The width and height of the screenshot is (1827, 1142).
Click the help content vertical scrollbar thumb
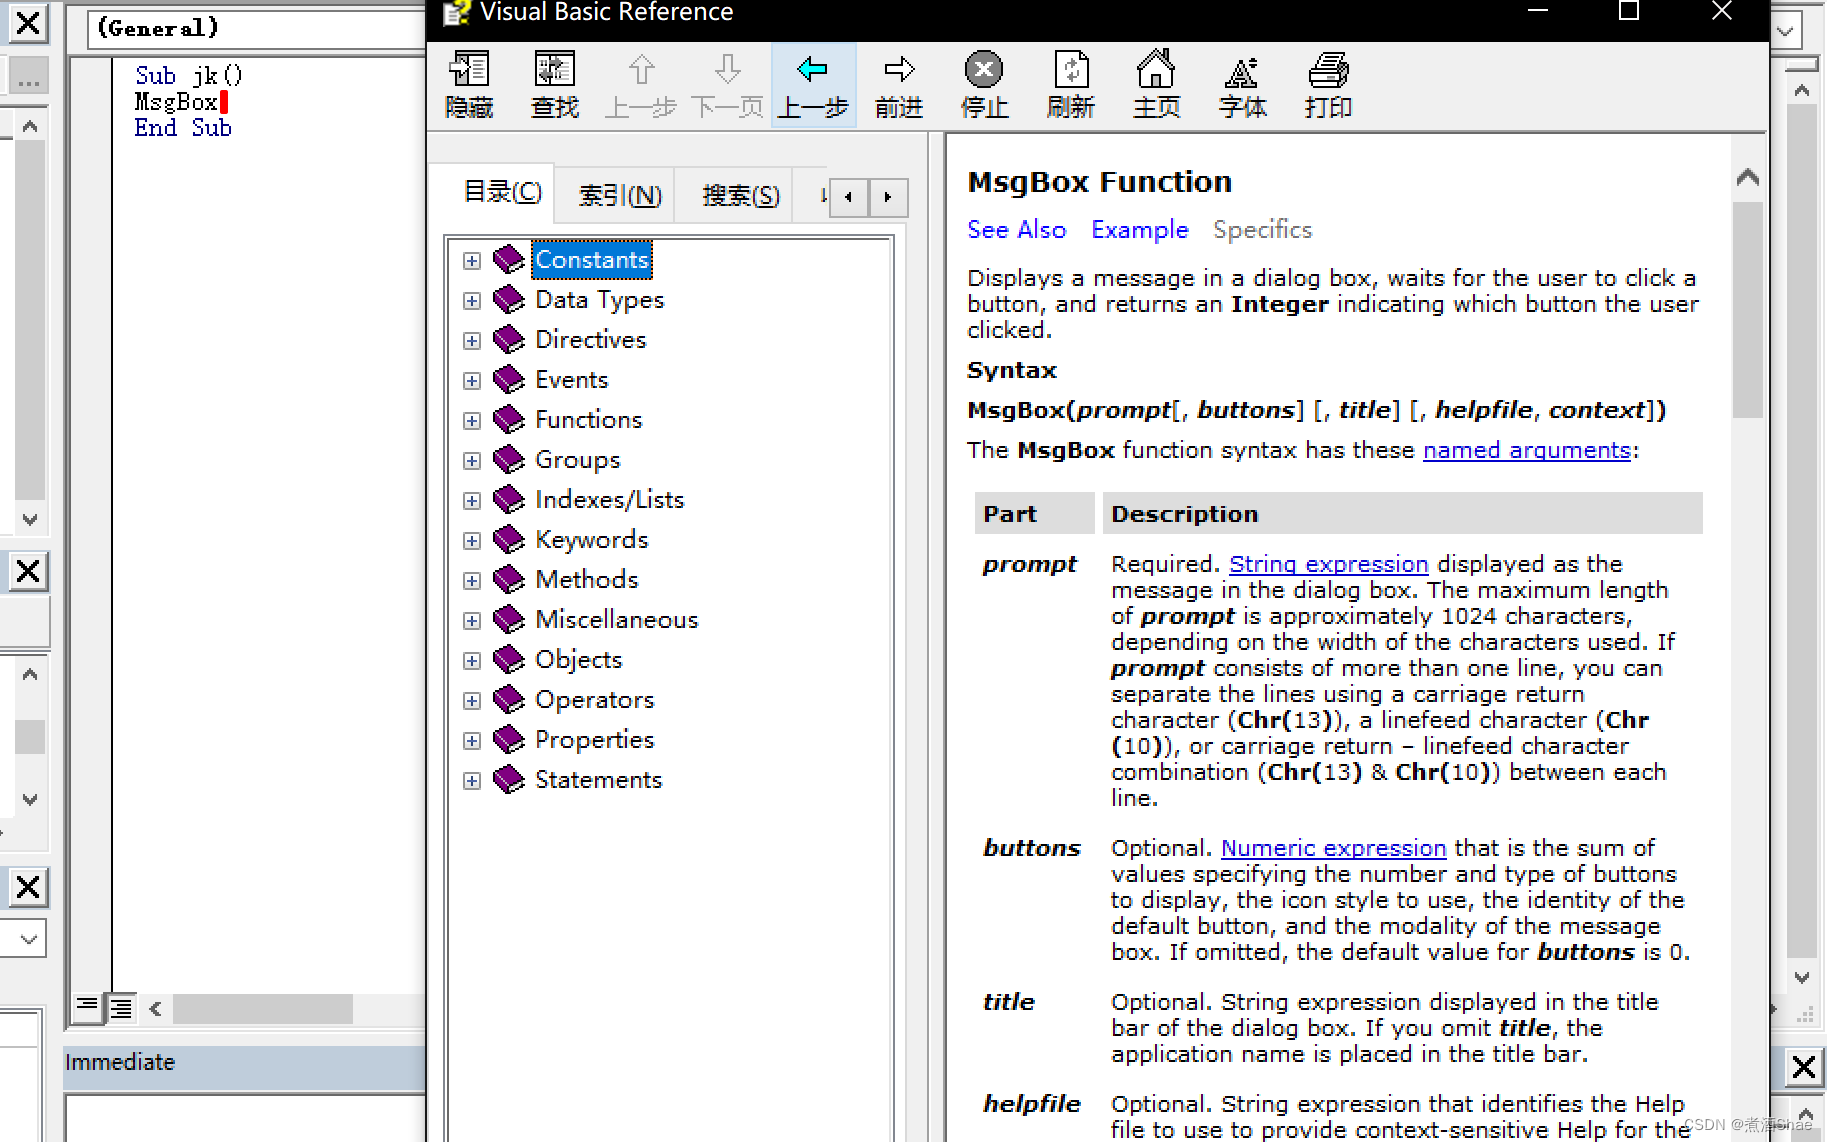1747,310
